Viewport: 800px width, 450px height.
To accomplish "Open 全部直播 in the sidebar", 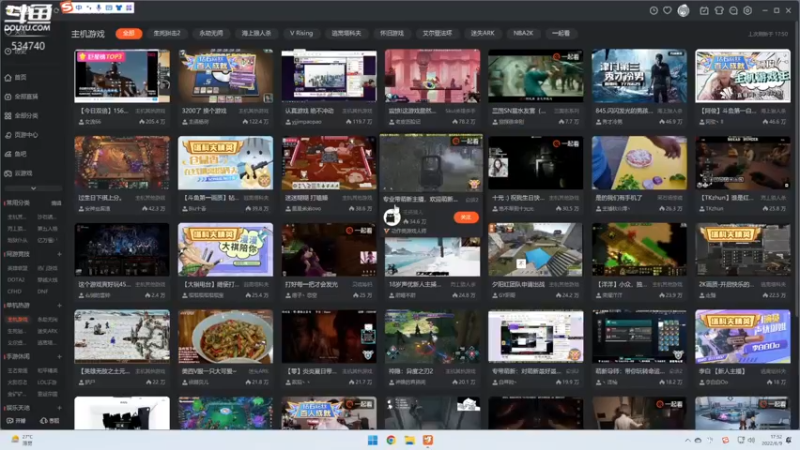I will pos(21,96).
